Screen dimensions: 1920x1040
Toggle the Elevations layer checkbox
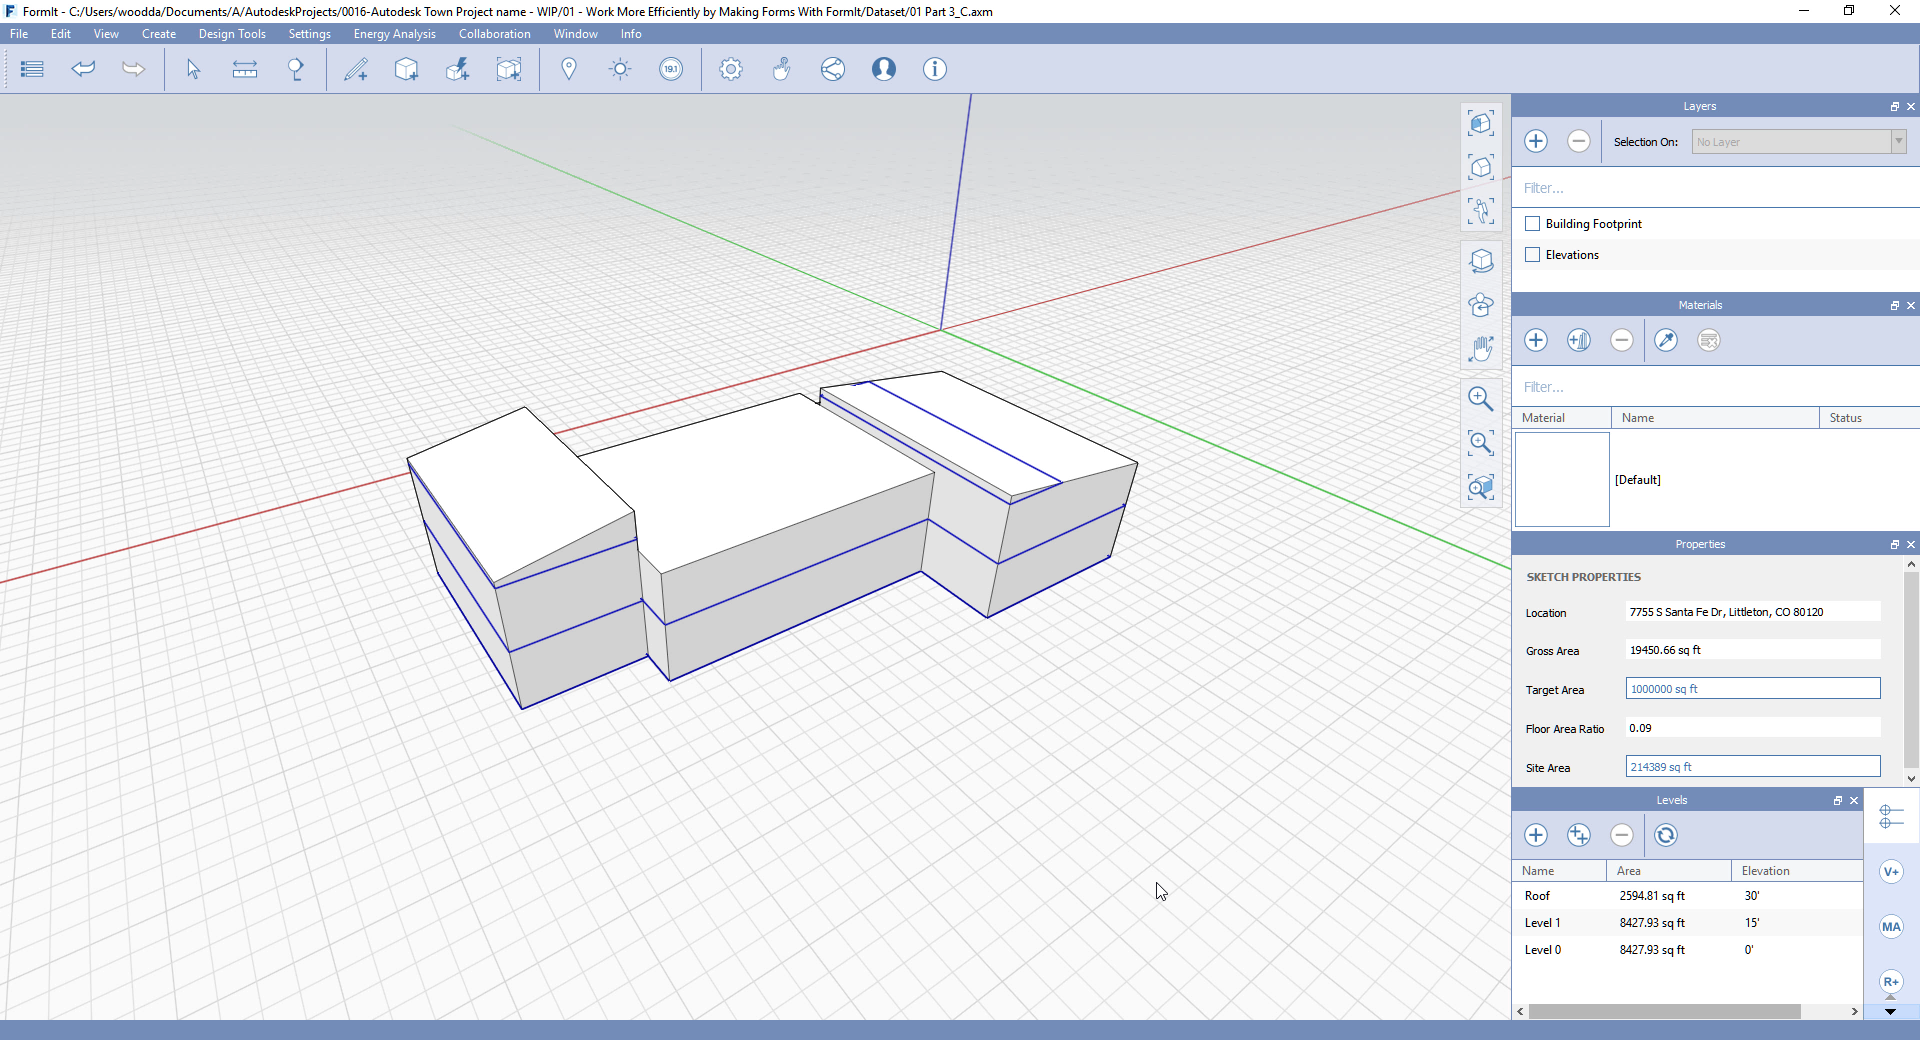pos(1532,255)
